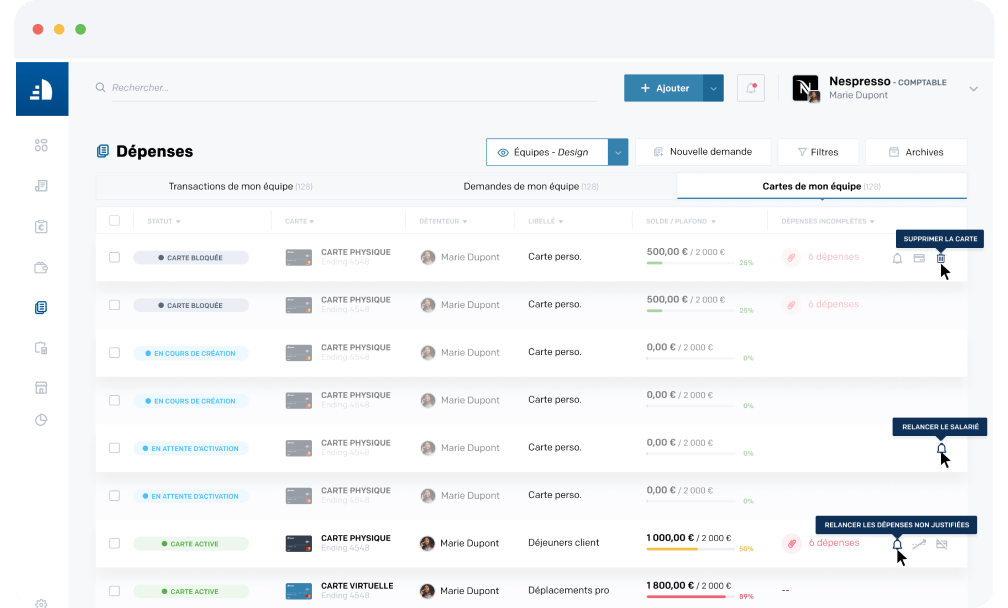Click the Rechercher search field

point(354,87)
